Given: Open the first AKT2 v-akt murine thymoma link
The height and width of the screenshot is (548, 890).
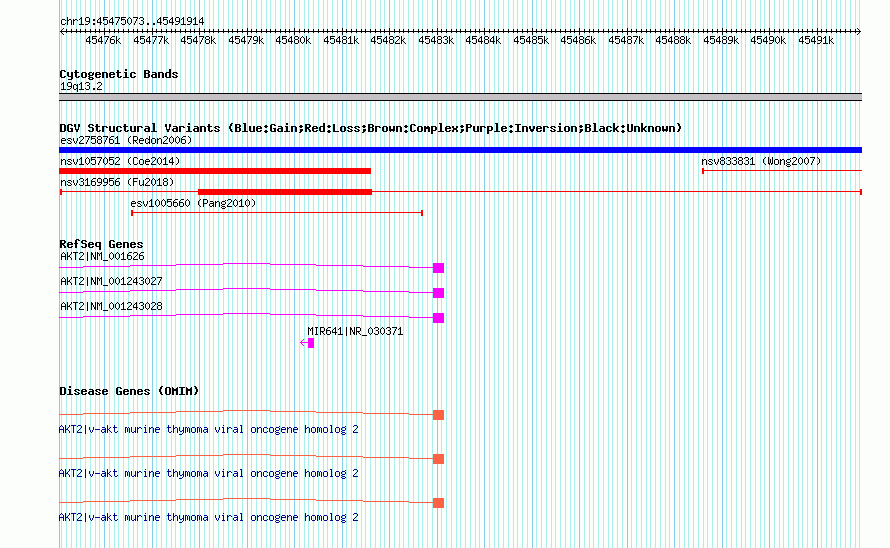Looking at the screenshot, I should 208,429.
